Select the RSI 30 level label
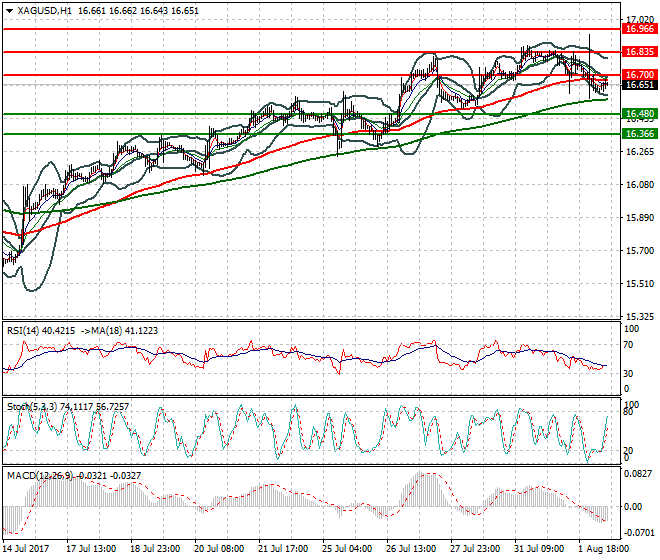The height and width of the screenshot is (560, 660). pos(628,373)
